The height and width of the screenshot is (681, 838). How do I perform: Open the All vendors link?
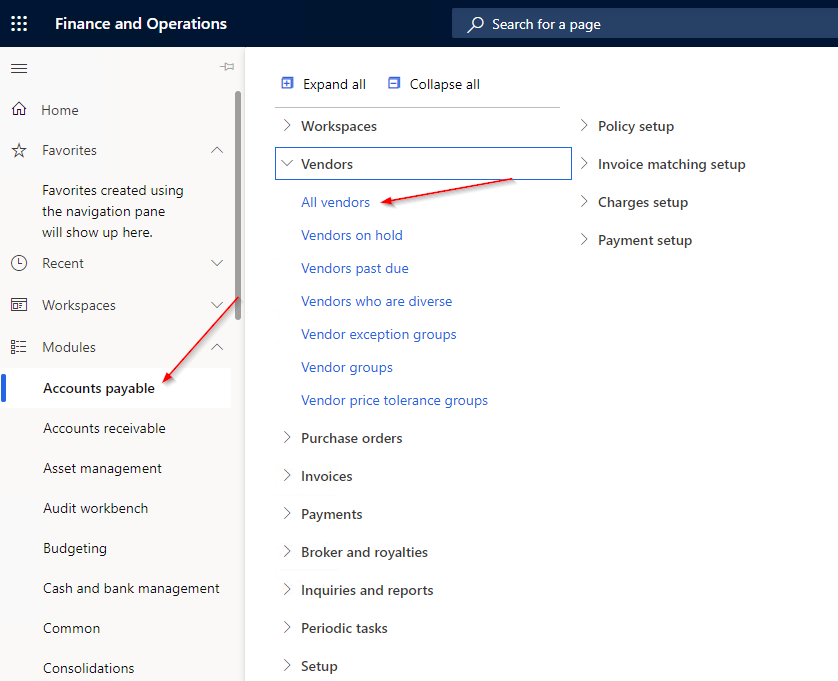[x=335, y=202]
